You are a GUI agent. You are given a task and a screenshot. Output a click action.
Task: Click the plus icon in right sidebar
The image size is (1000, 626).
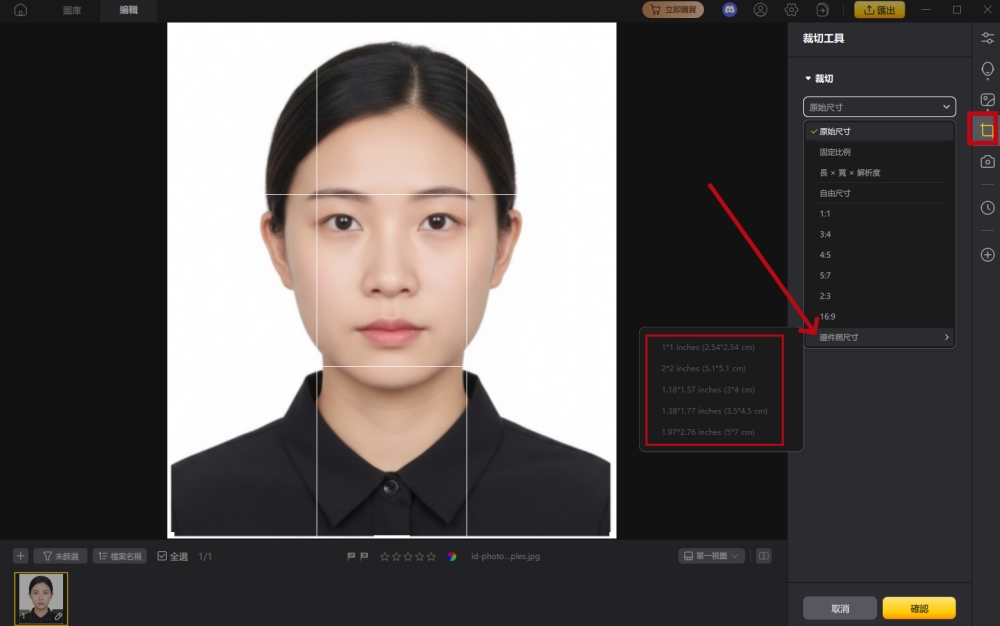point(987,255)
